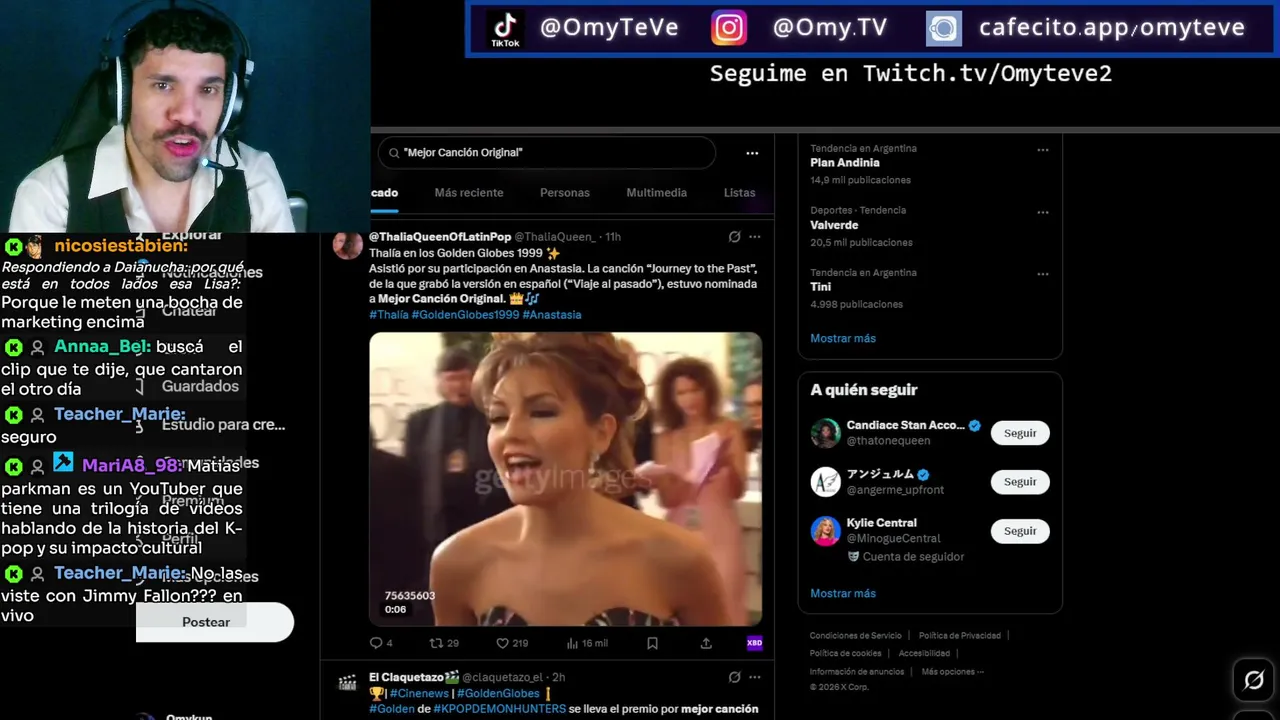The width and height of the screenshot is (1280, 720).
Task: Open more menu on El Claquetazo post
Action: point(755,677)
